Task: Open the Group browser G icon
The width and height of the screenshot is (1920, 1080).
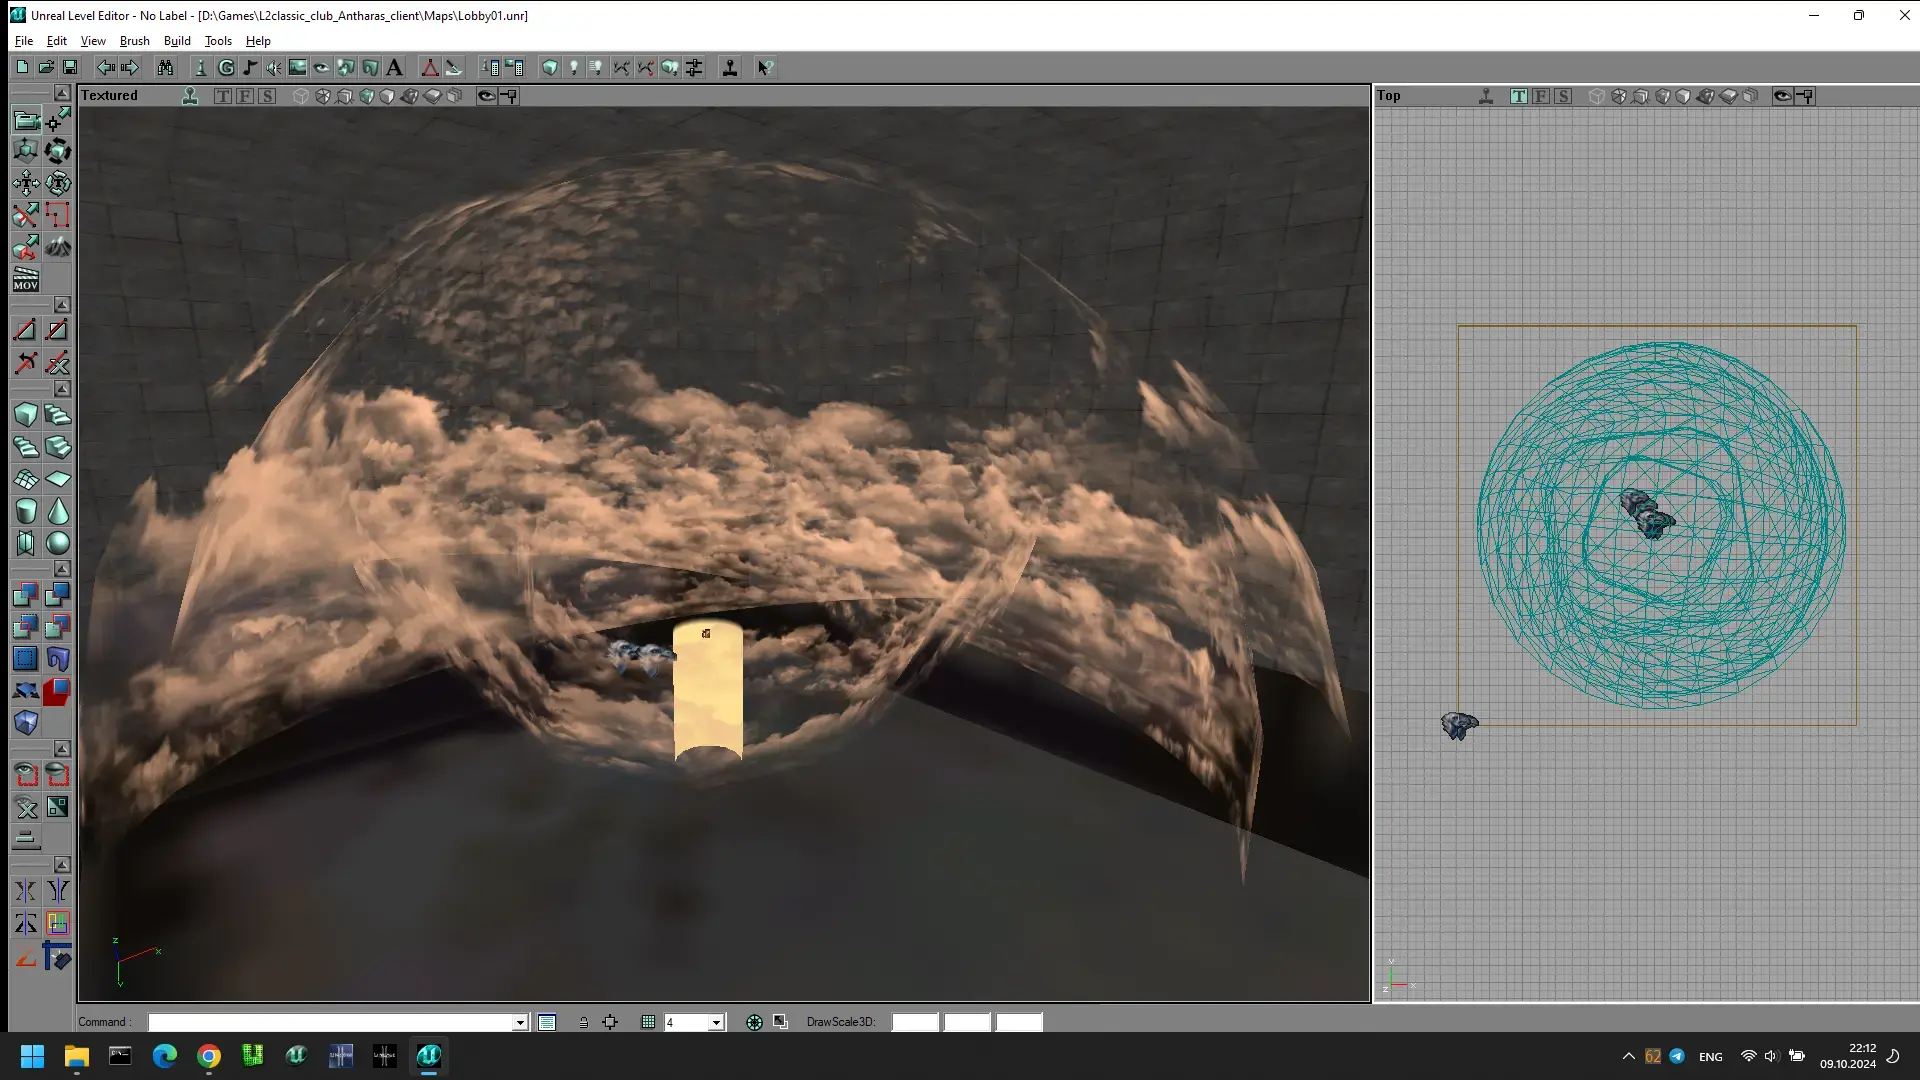Action: (x=226, y=67)
